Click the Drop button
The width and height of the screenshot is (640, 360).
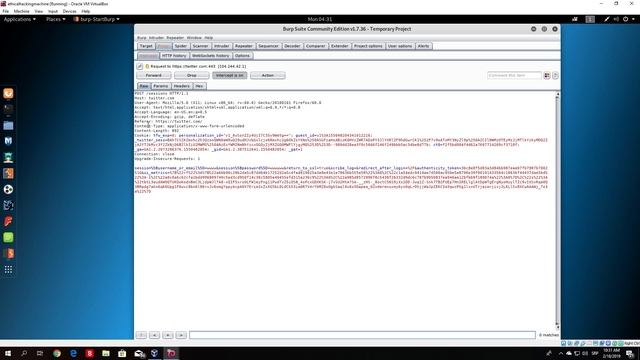tap(191, 76)
